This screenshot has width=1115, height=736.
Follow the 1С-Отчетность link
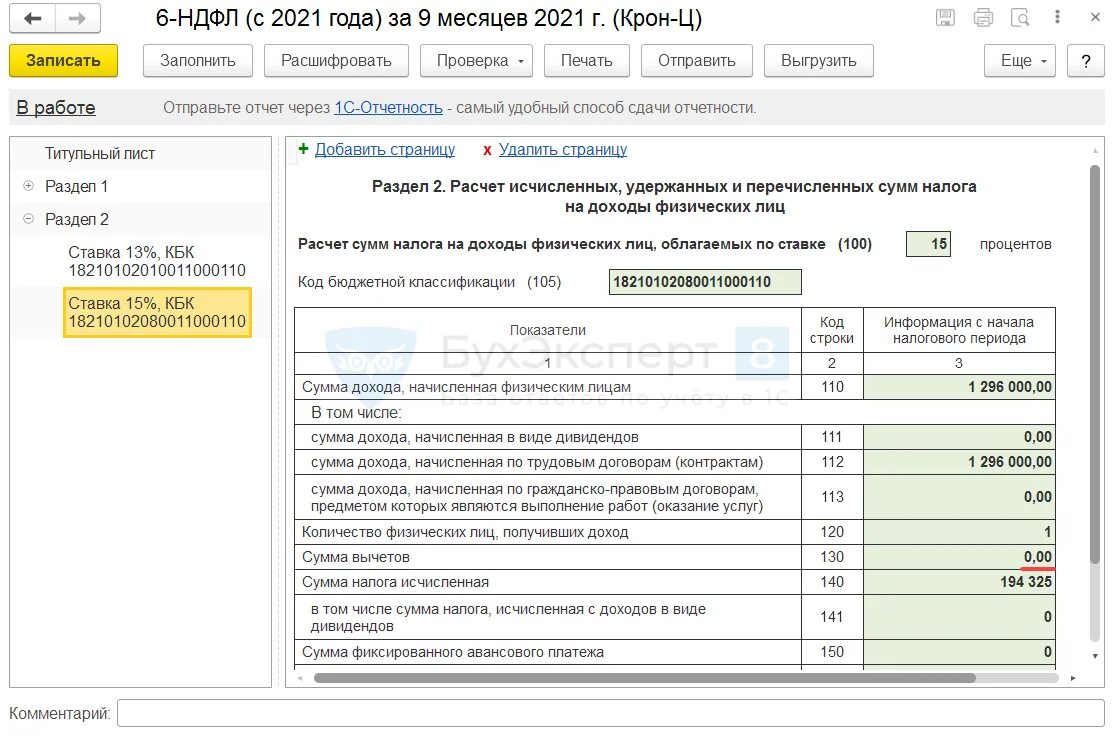pos(388,107)
